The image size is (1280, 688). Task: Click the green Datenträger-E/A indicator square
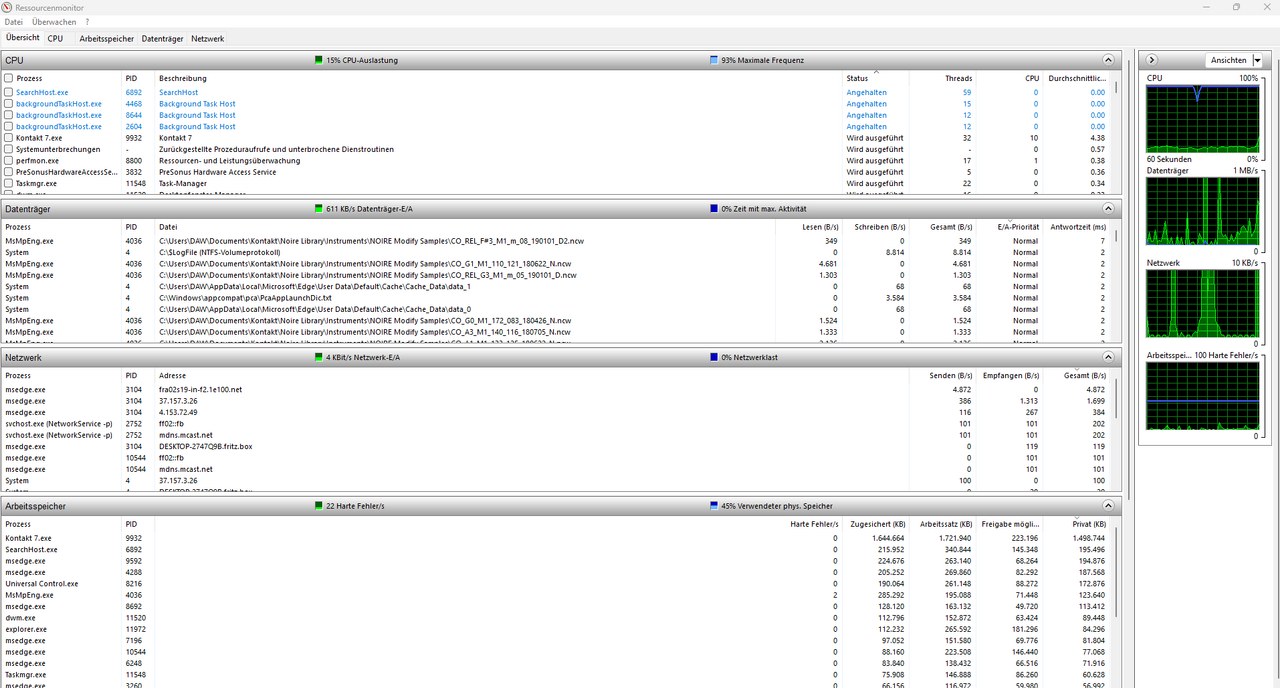click(319, 209)
